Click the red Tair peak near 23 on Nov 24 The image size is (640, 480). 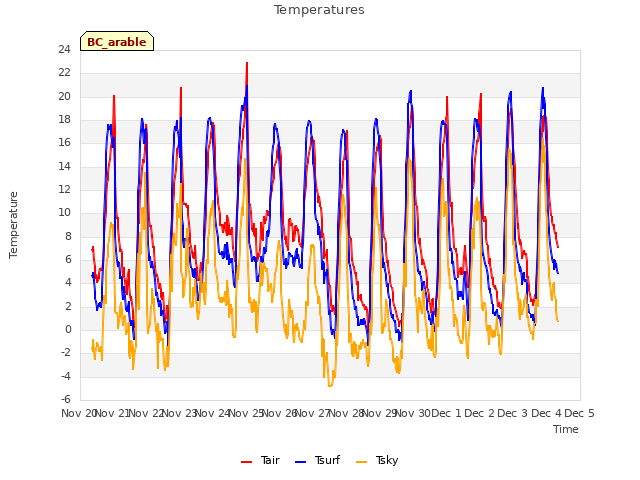[x=247, y=64]
